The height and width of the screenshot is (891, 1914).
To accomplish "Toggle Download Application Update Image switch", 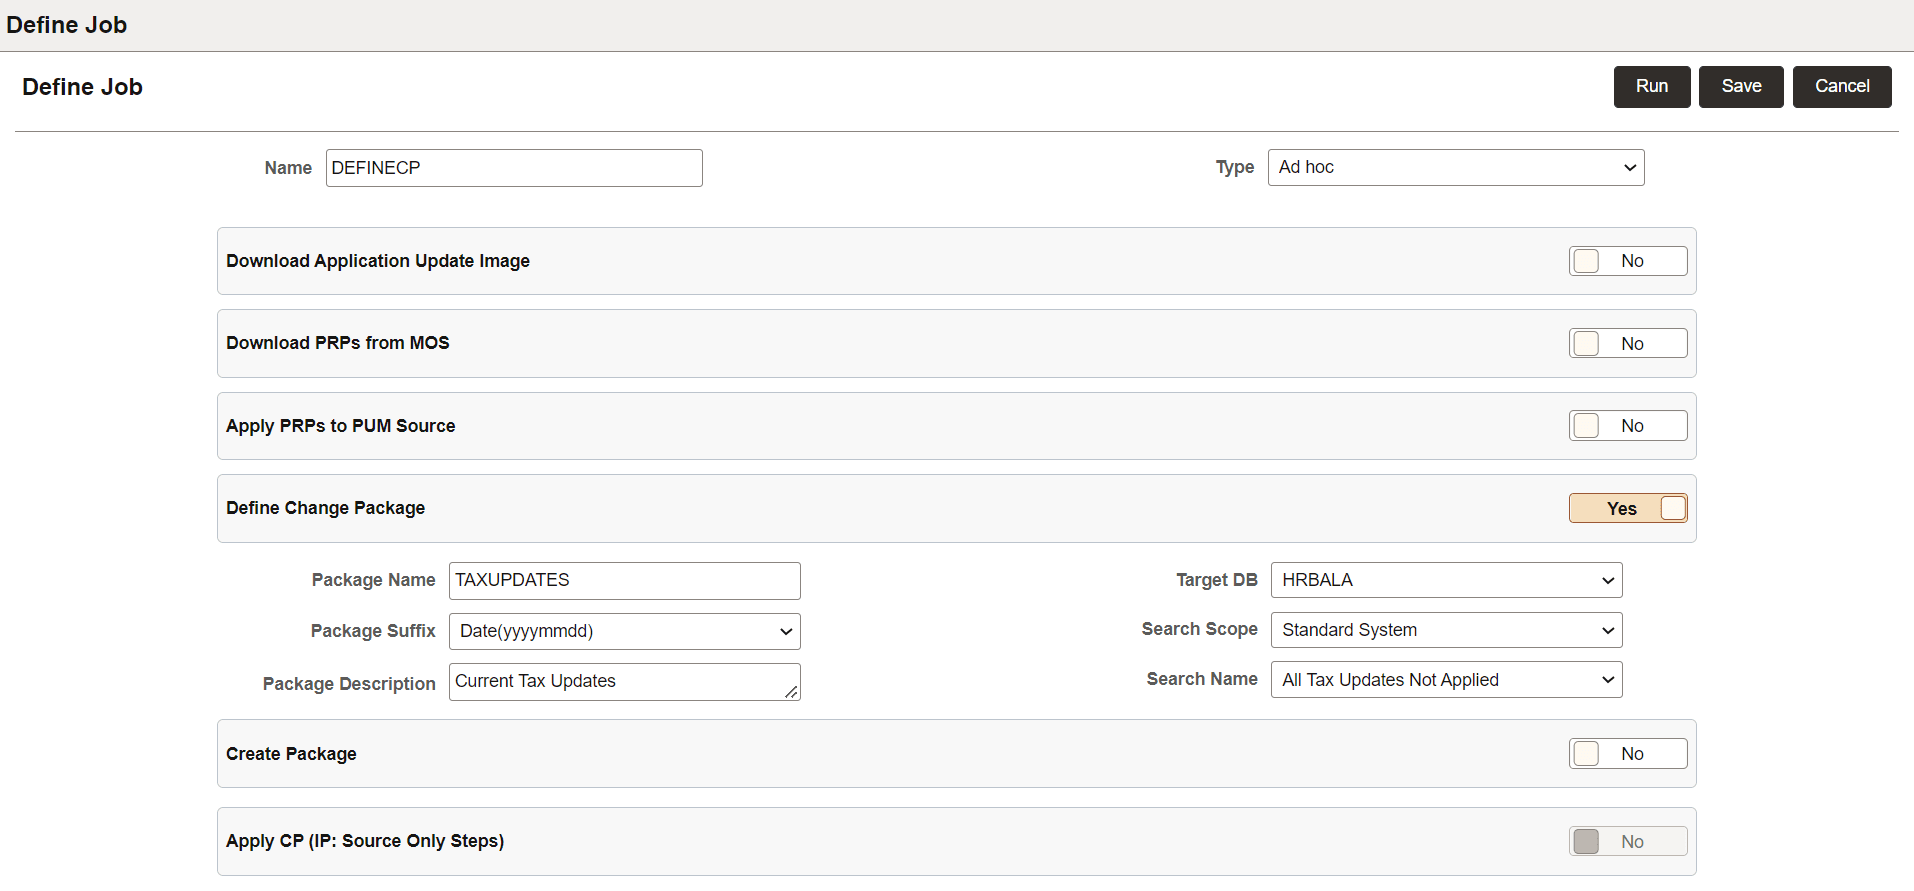I will tap(1628, 261).
